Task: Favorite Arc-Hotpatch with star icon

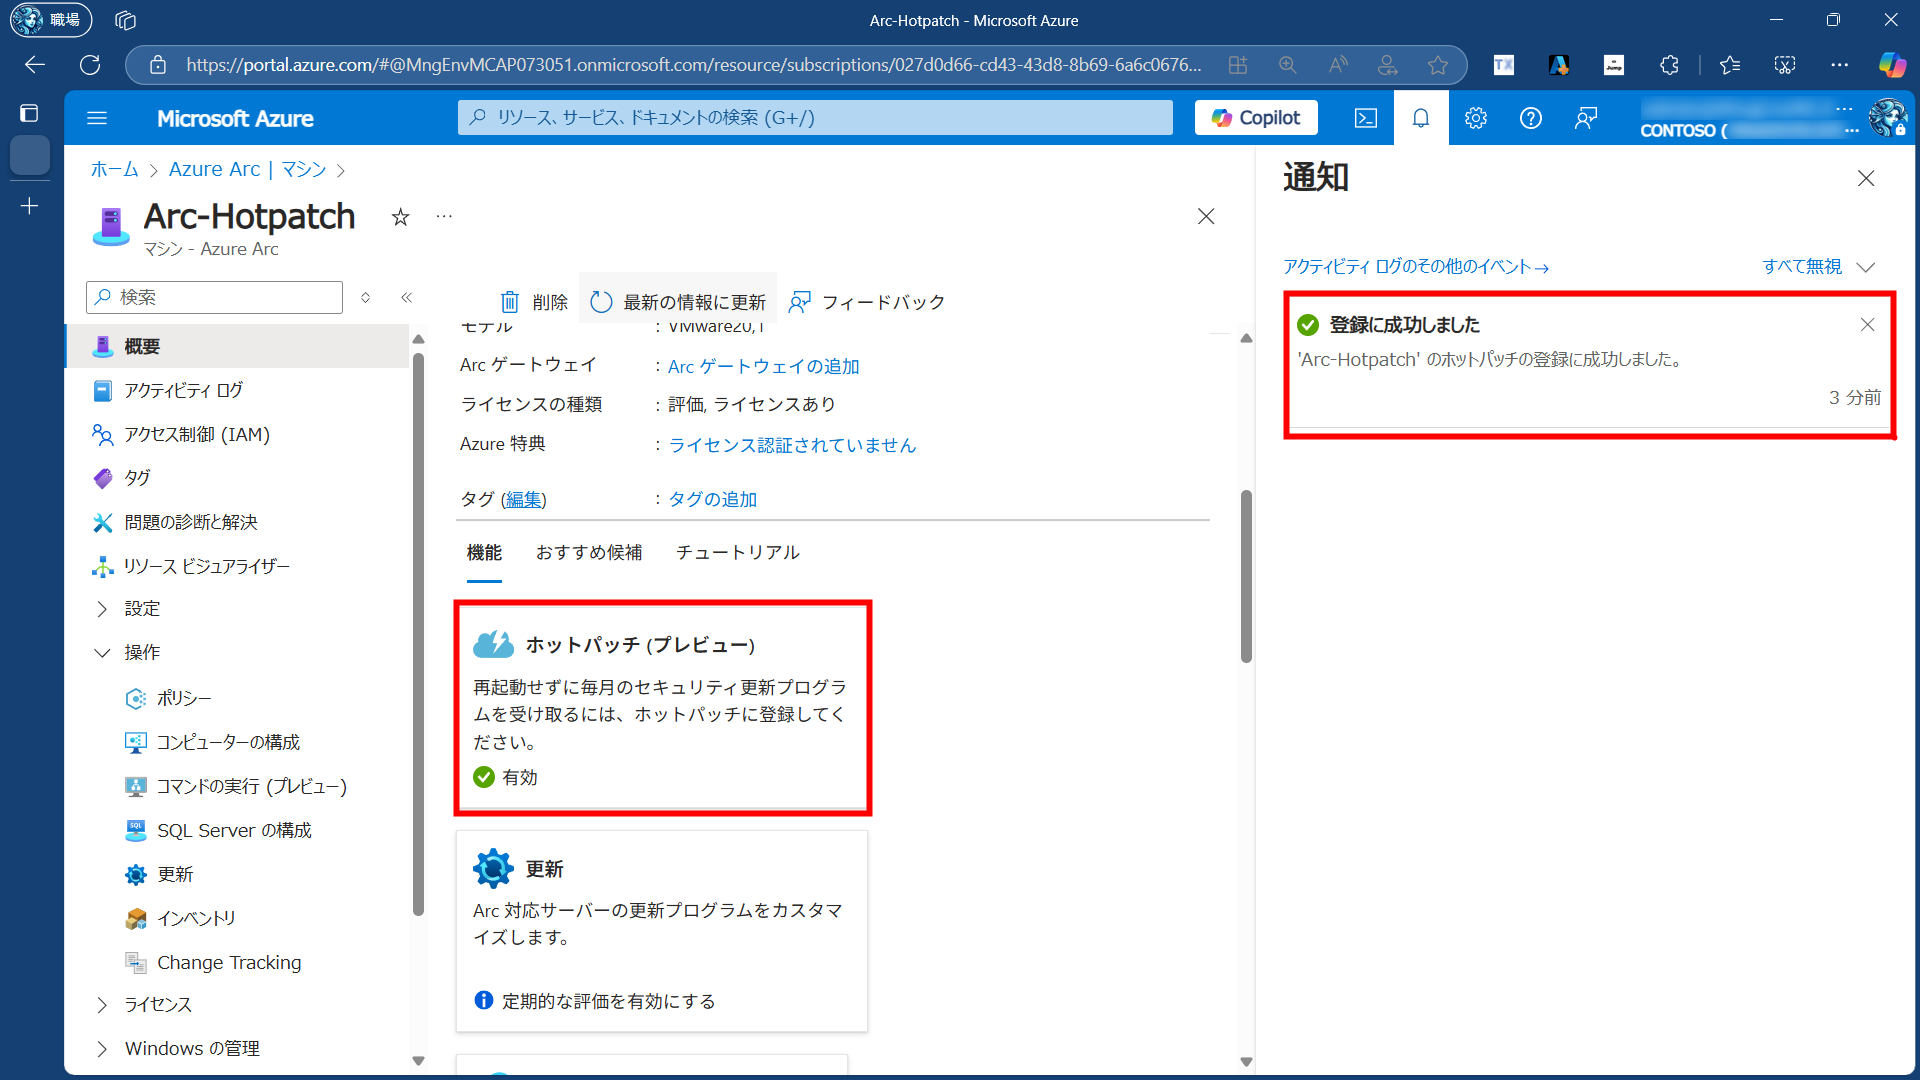Action: (400, 217)
